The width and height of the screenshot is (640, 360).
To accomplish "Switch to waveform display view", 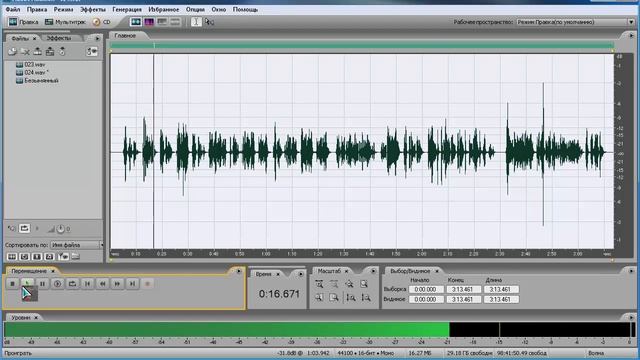I will 136,22.
